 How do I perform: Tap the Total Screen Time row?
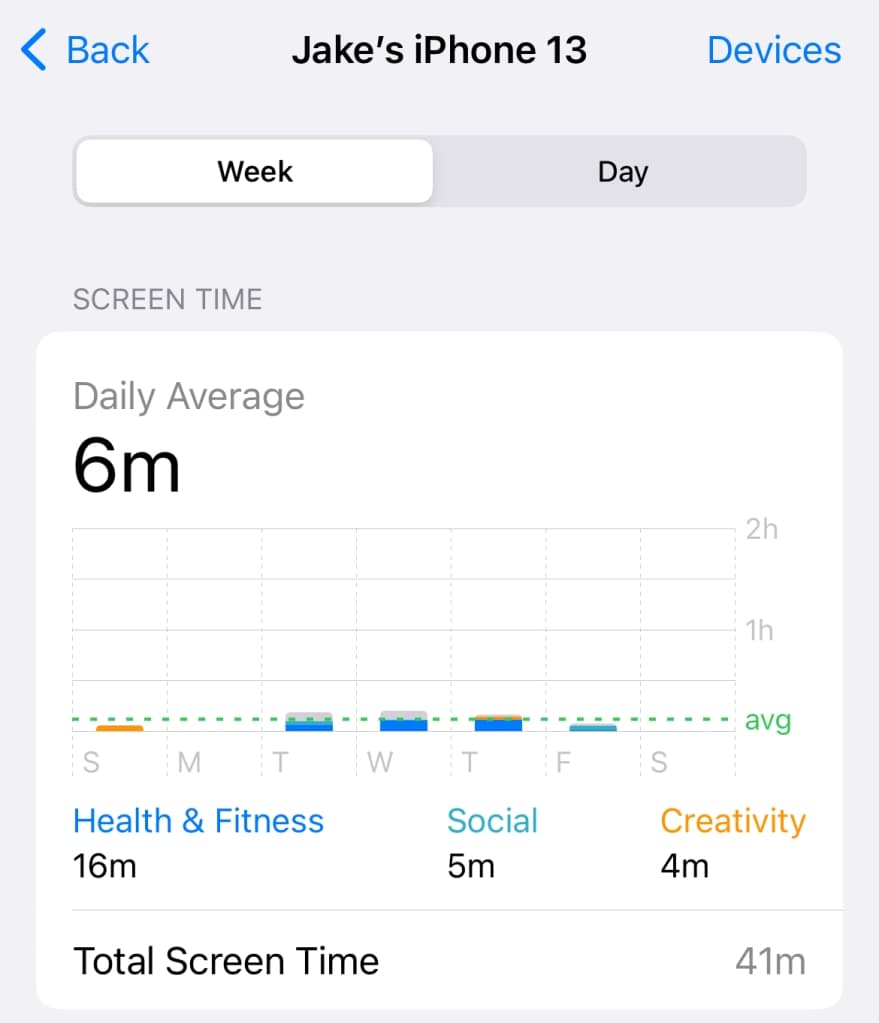coord(227,962)
